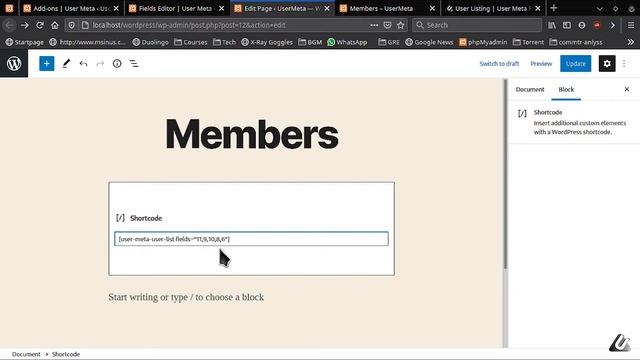Show more toolbar items chevron
Screen dimensions: 640x360
click(613, 25)
